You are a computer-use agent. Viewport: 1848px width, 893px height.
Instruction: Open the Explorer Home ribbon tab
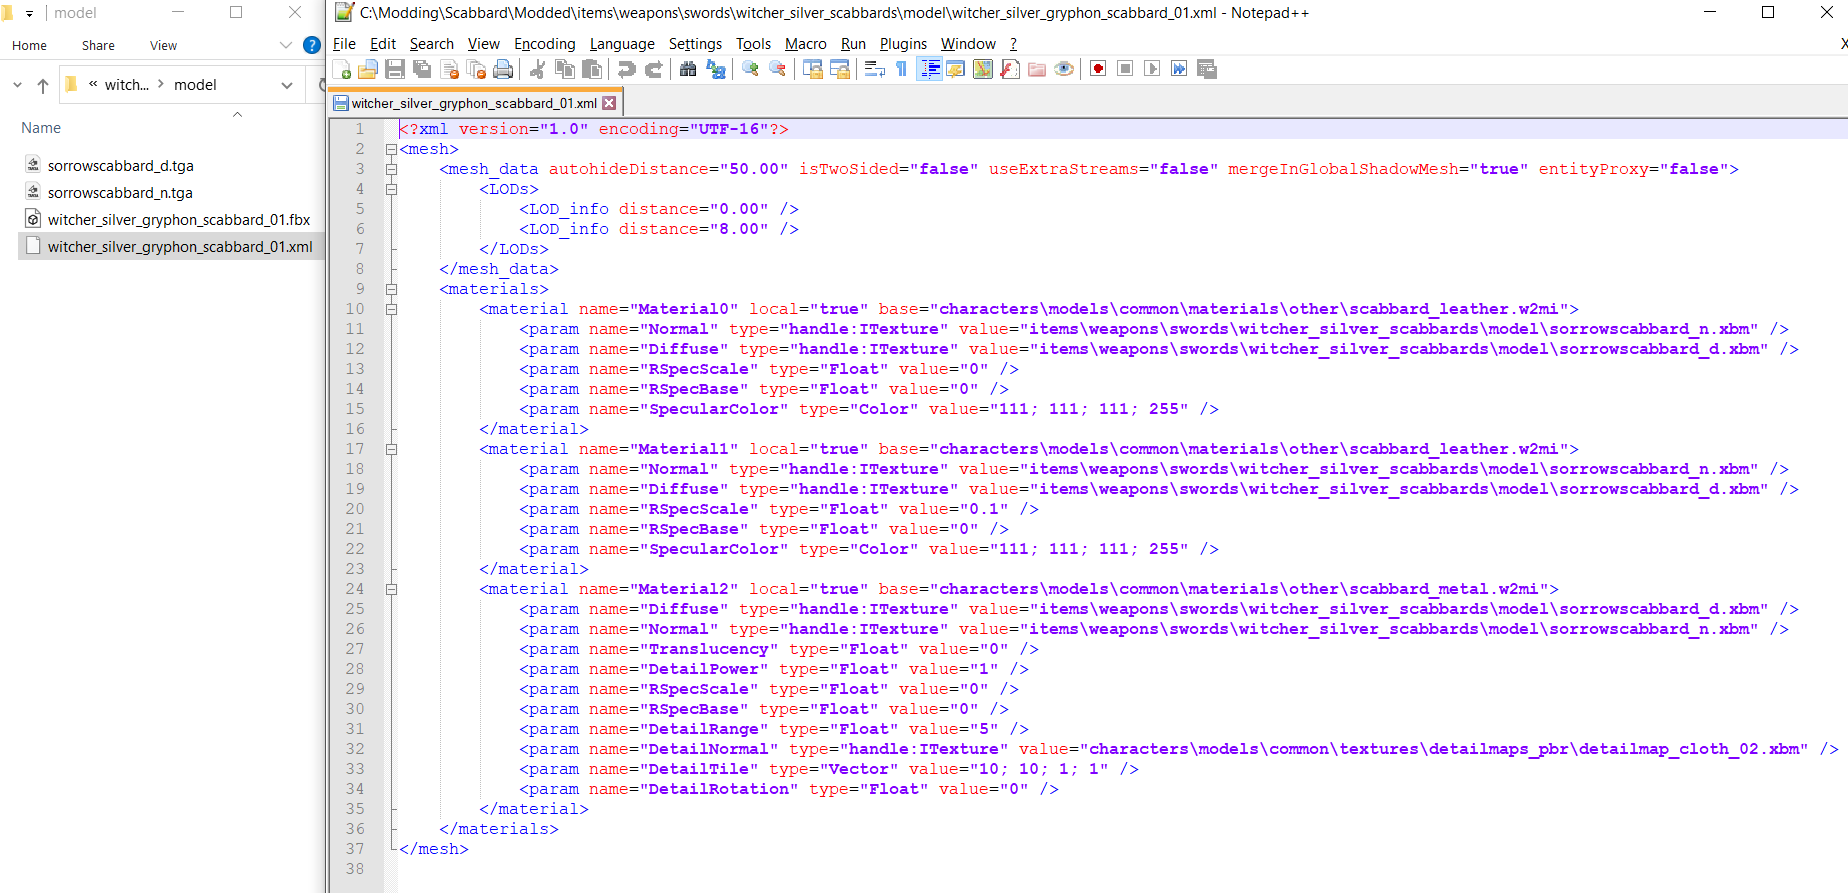click(29, 46)
